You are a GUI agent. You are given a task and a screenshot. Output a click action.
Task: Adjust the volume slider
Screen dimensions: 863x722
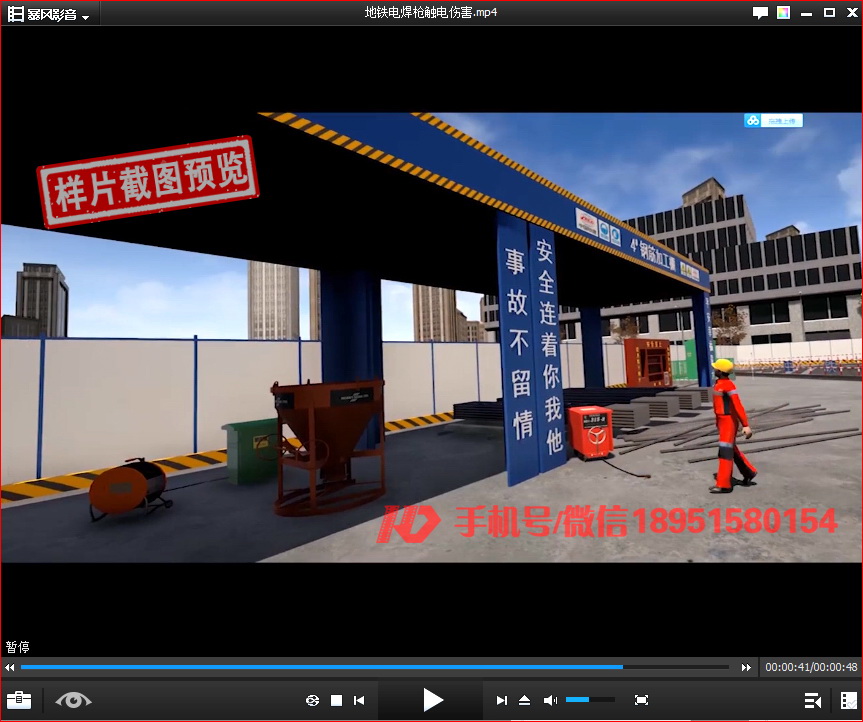tap(590, 700)
